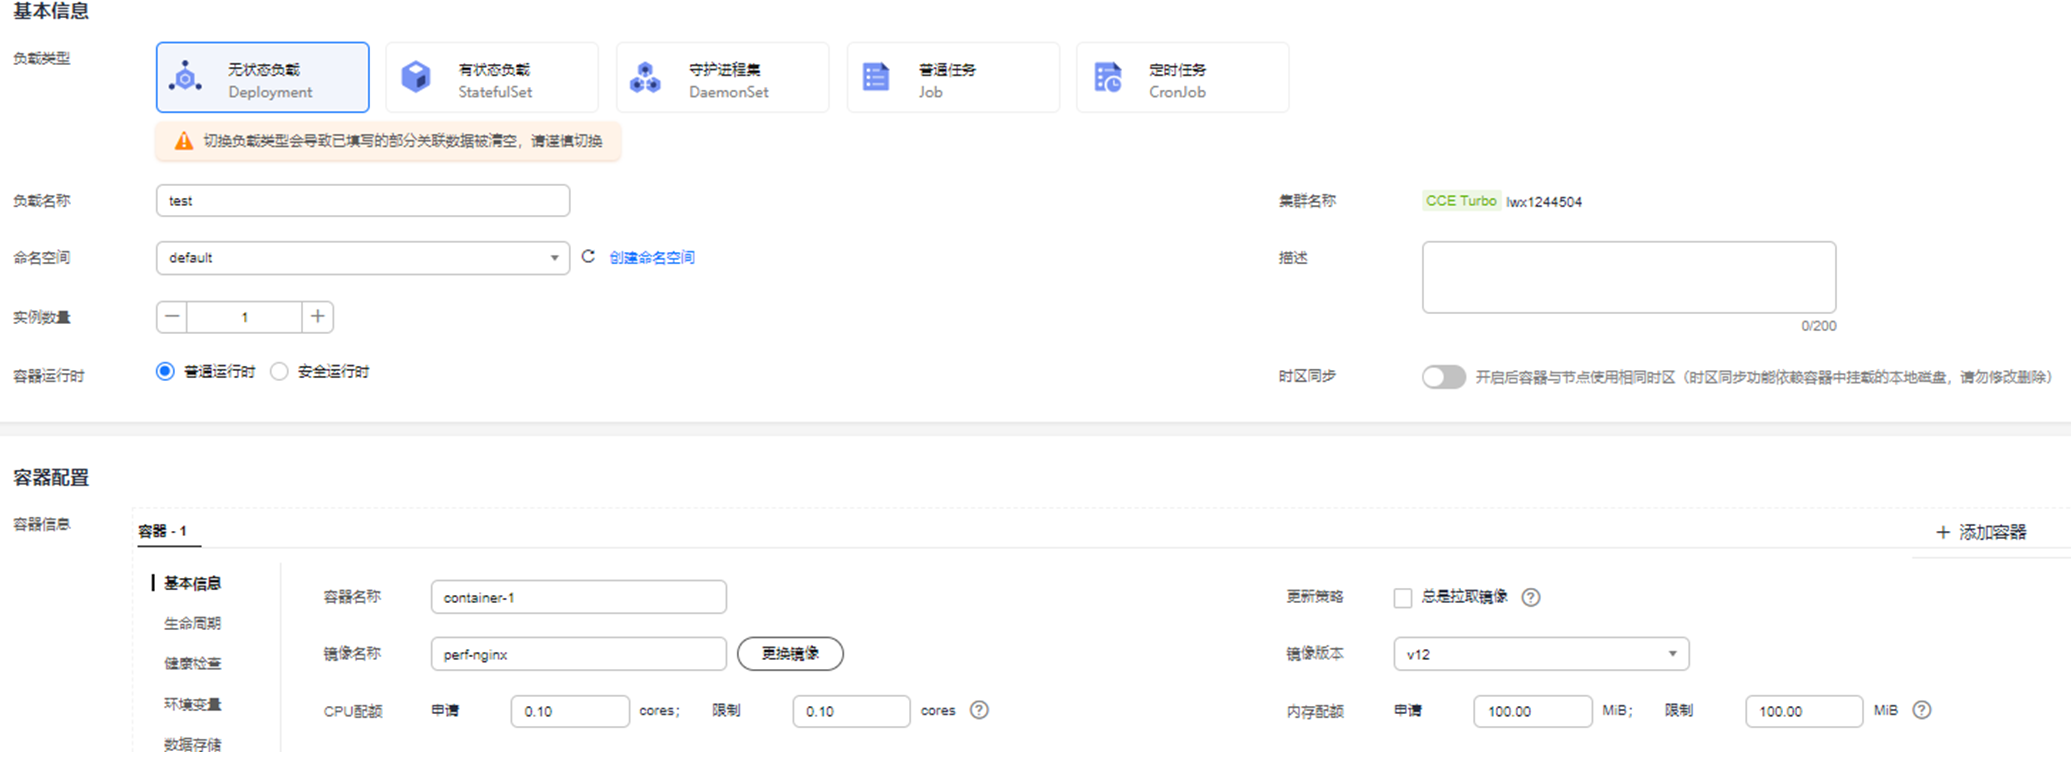Image resolution: width=2071 pixels, height=767 pixels.
Task: Click the memory 限制 value field
Action: click(1804, 711)
